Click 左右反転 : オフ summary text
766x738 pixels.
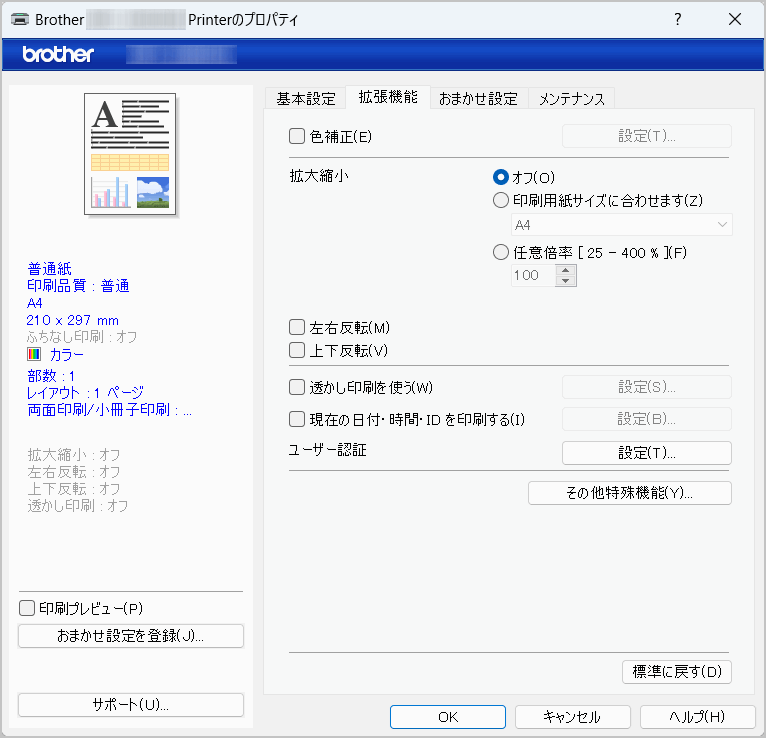73,472
